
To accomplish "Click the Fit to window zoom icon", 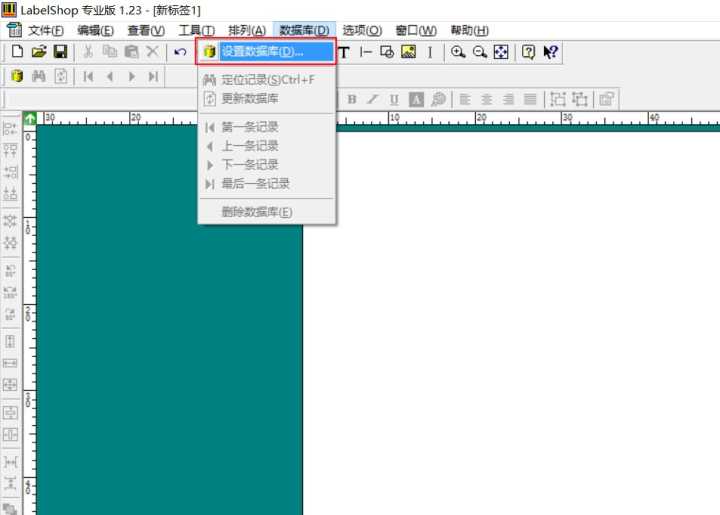I will pyautogui.click(x=501, y=52).
